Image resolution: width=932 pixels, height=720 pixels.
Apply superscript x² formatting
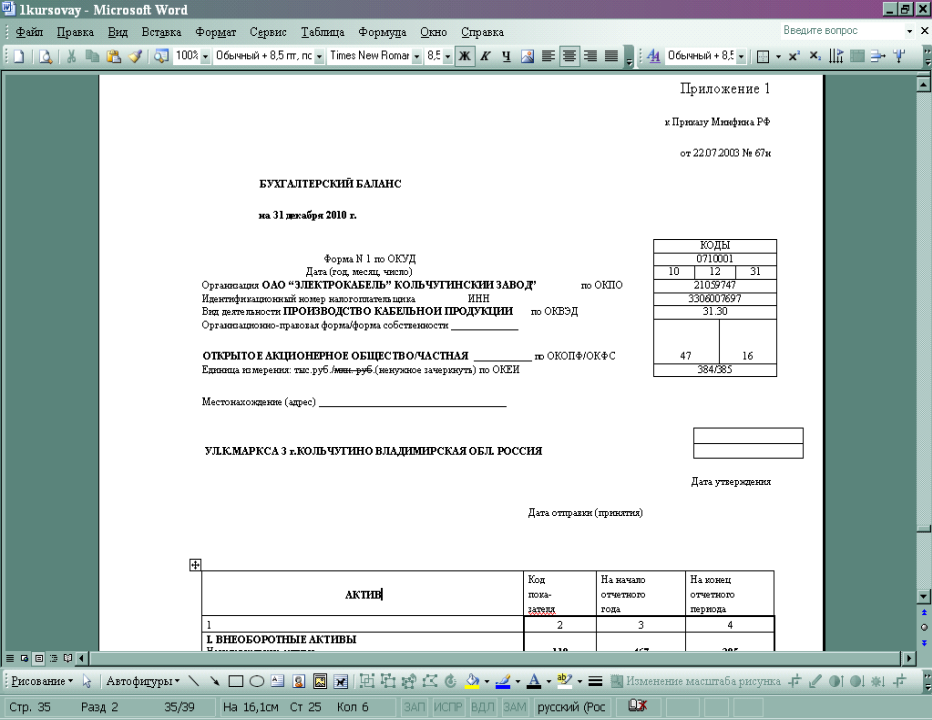tap(795, 56)
